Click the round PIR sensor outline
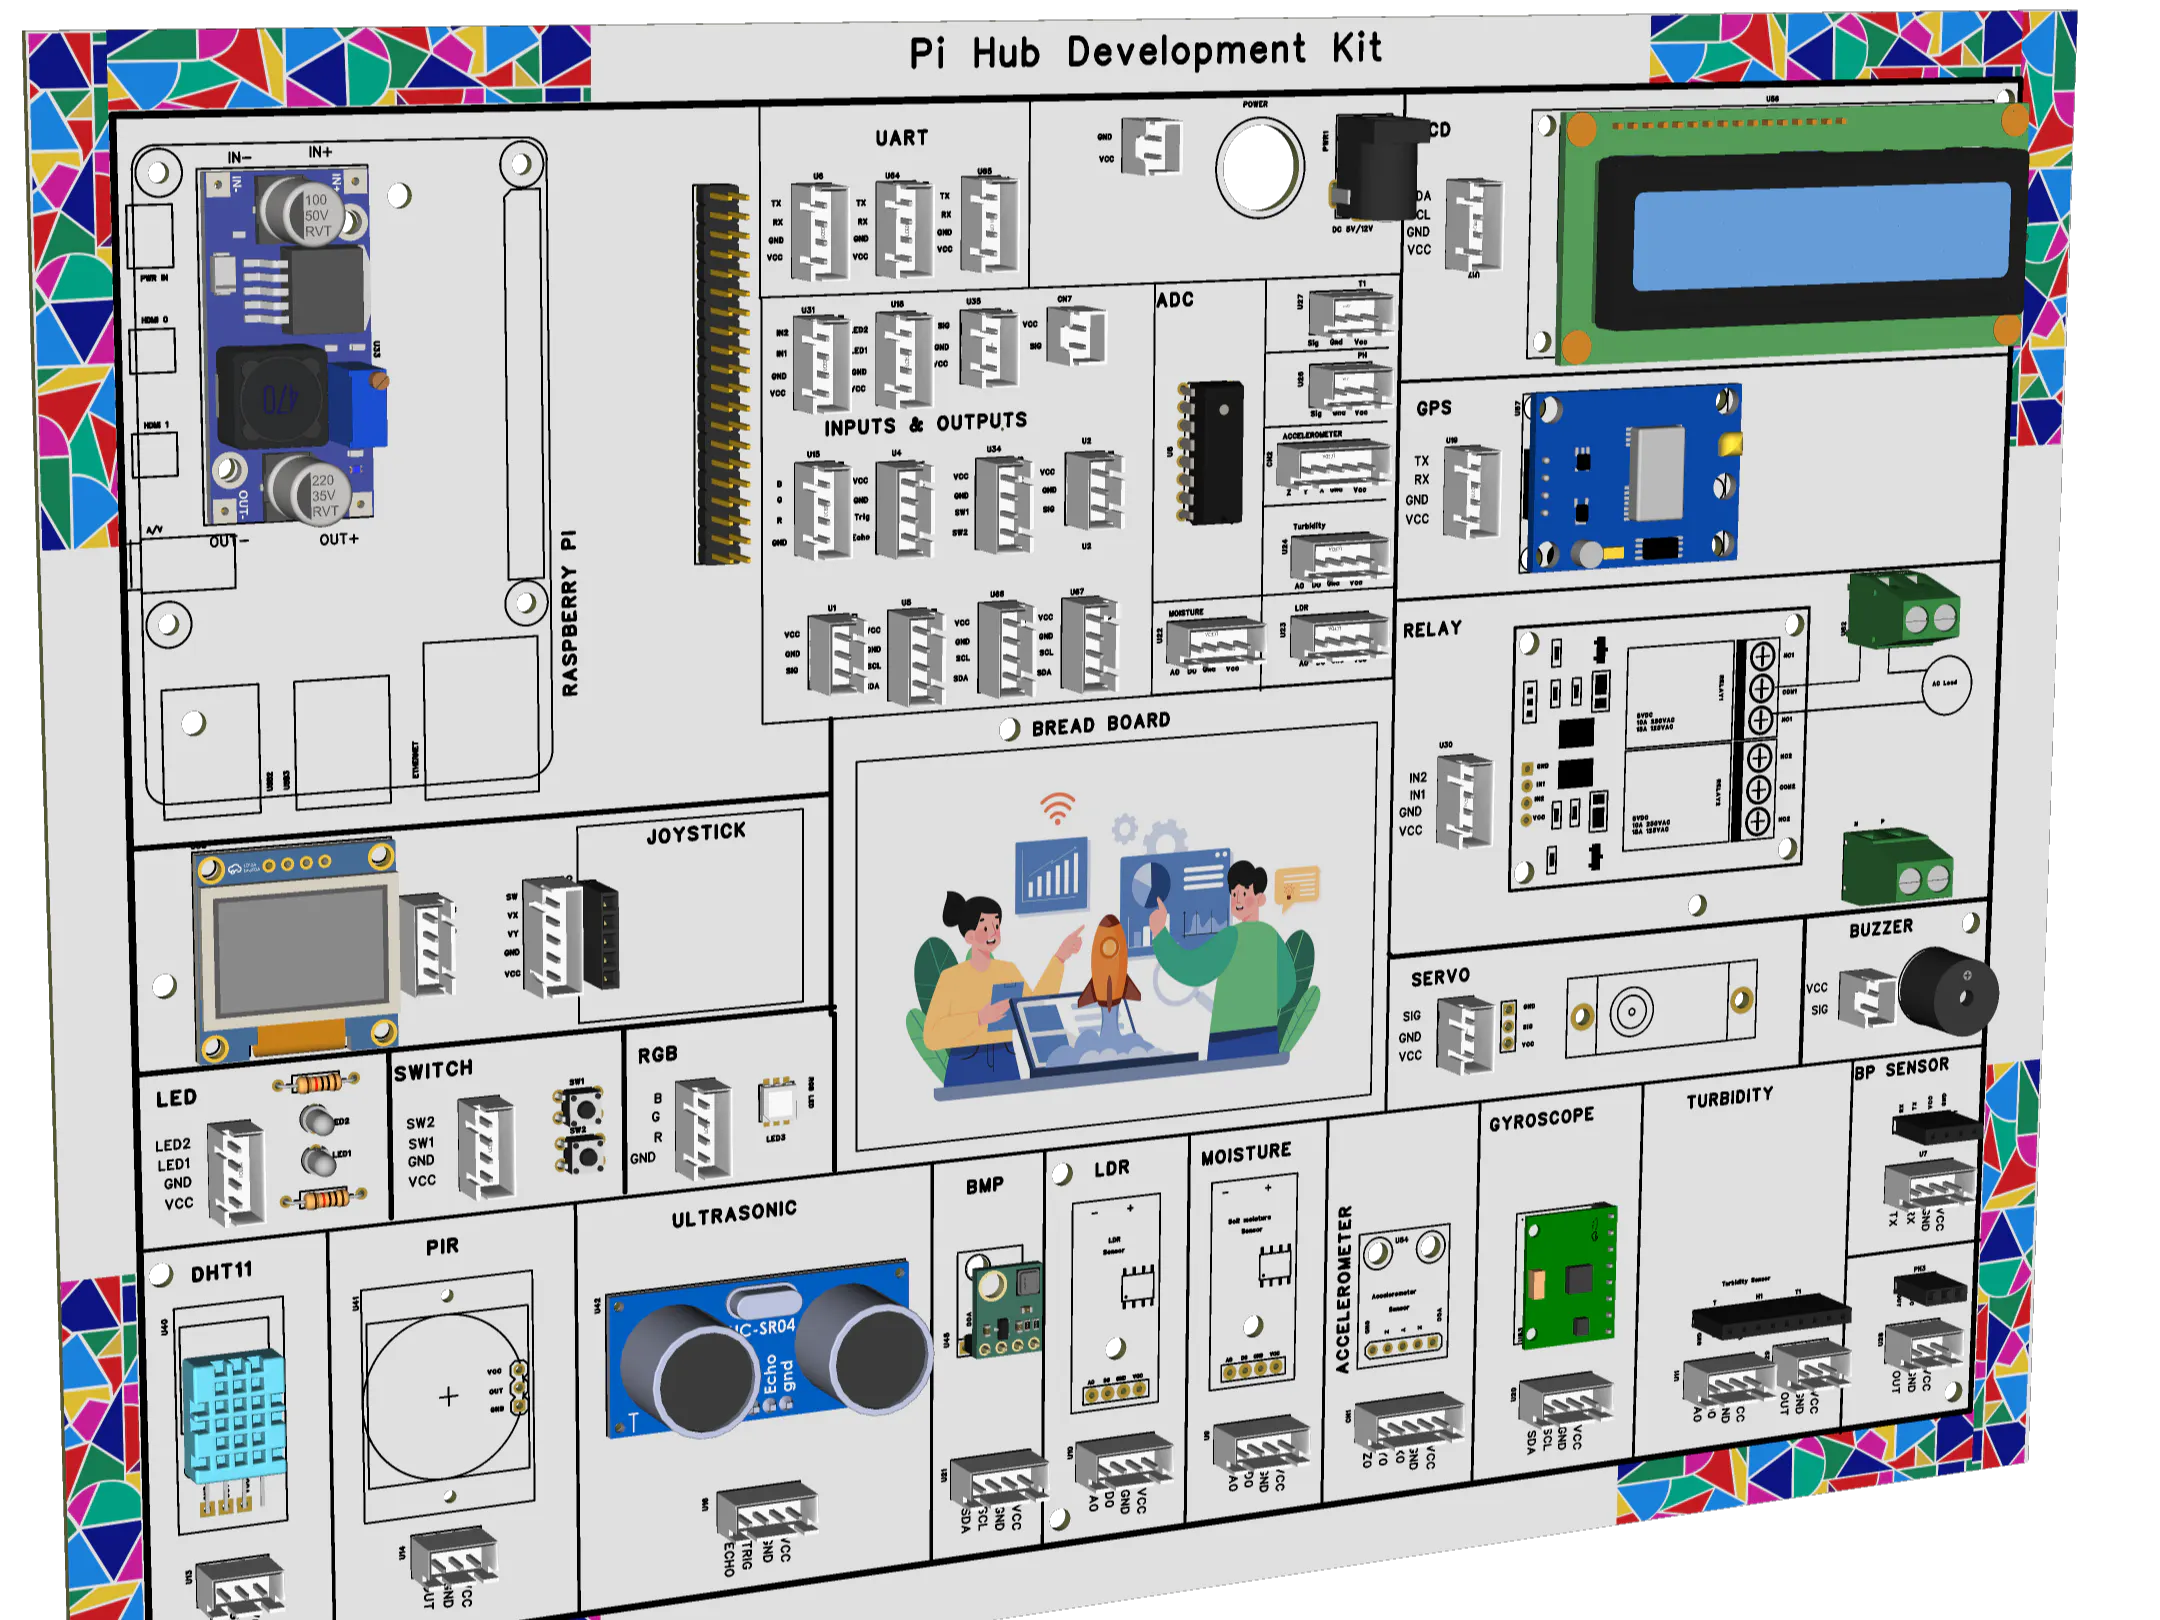This screenshot has width=2160, height=1620. coord(446,1397)
